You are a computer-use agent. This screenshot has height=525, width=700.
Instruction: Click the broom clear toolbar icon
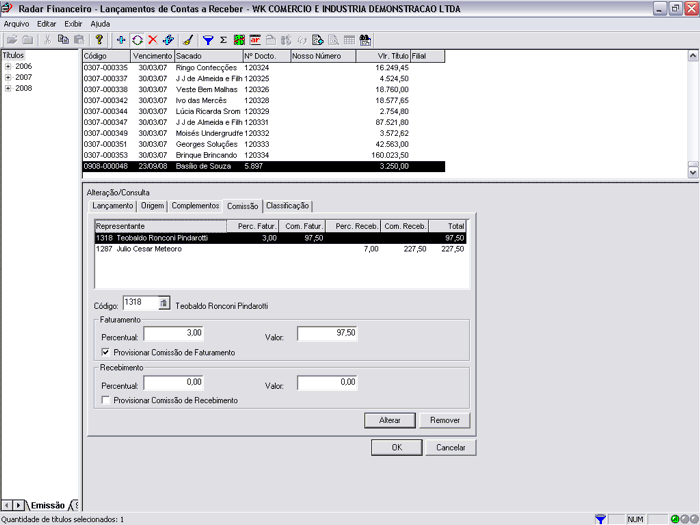(x=188, y=40)
